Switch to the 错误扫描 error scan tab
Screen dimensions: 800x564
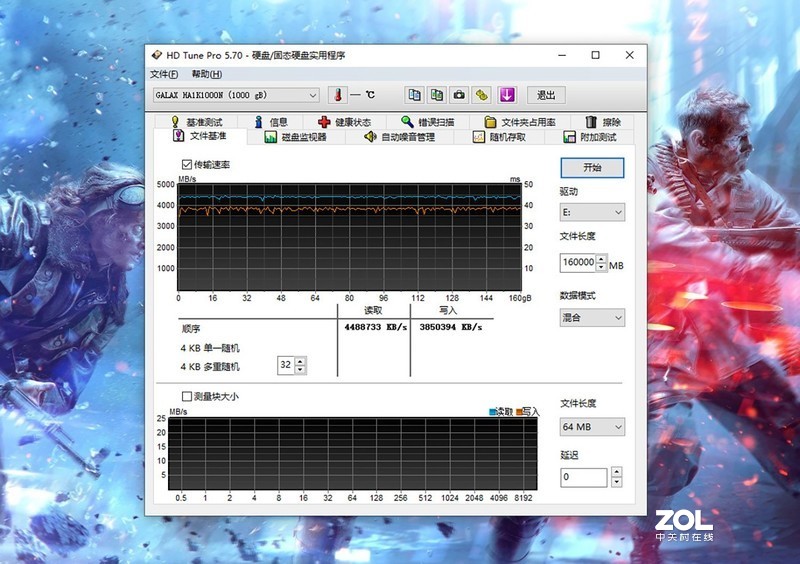pos(428,122)
